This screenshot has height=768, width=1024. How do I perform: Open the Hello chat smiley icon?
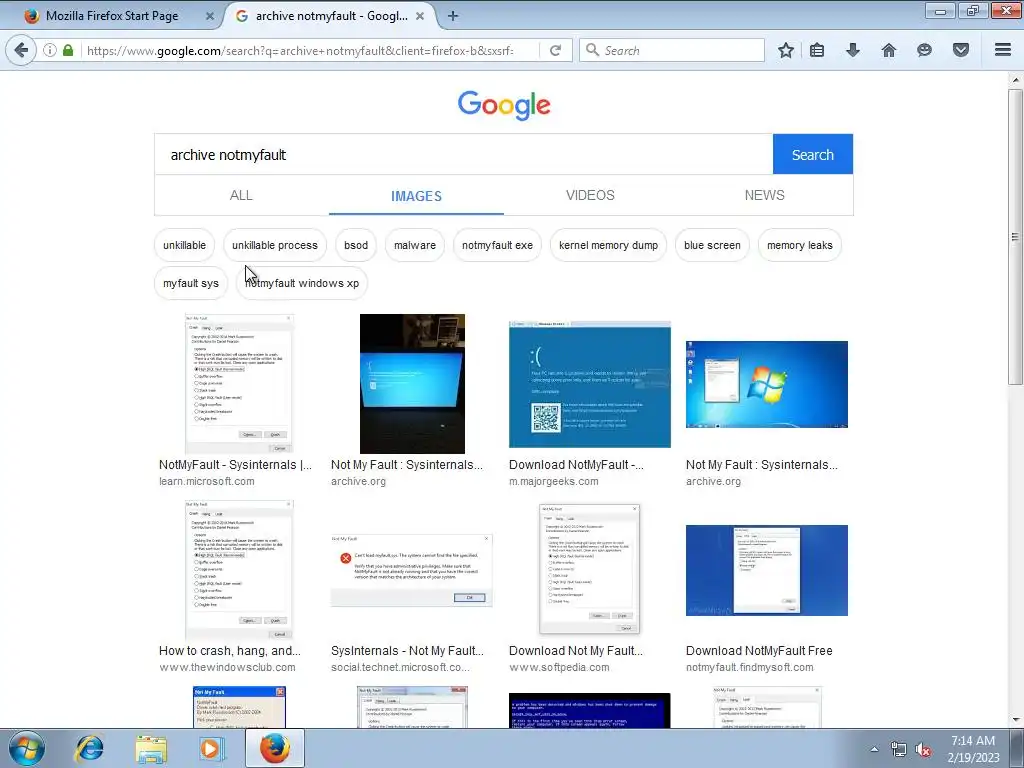tap(924, 50)
